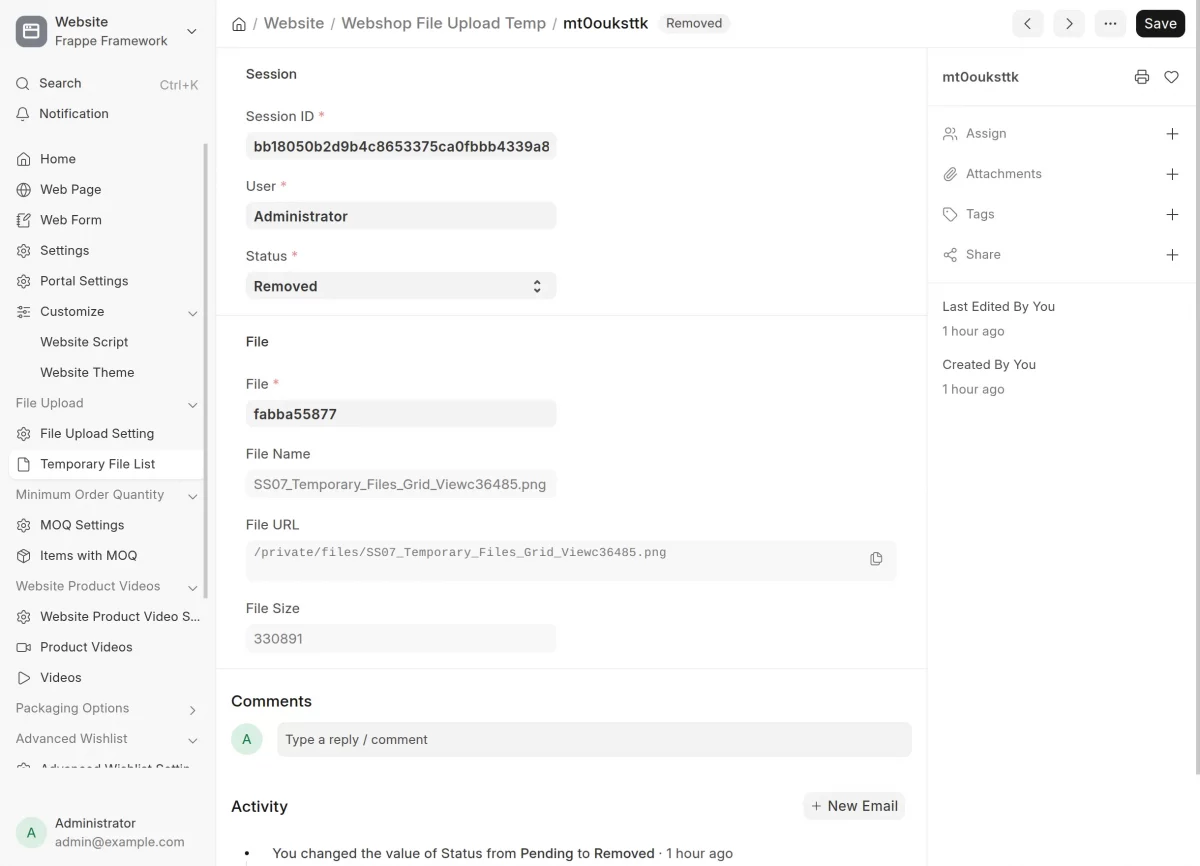Open Home in the sidebar
Viewport: 1200px width, 866px height.
coord(106,159)
